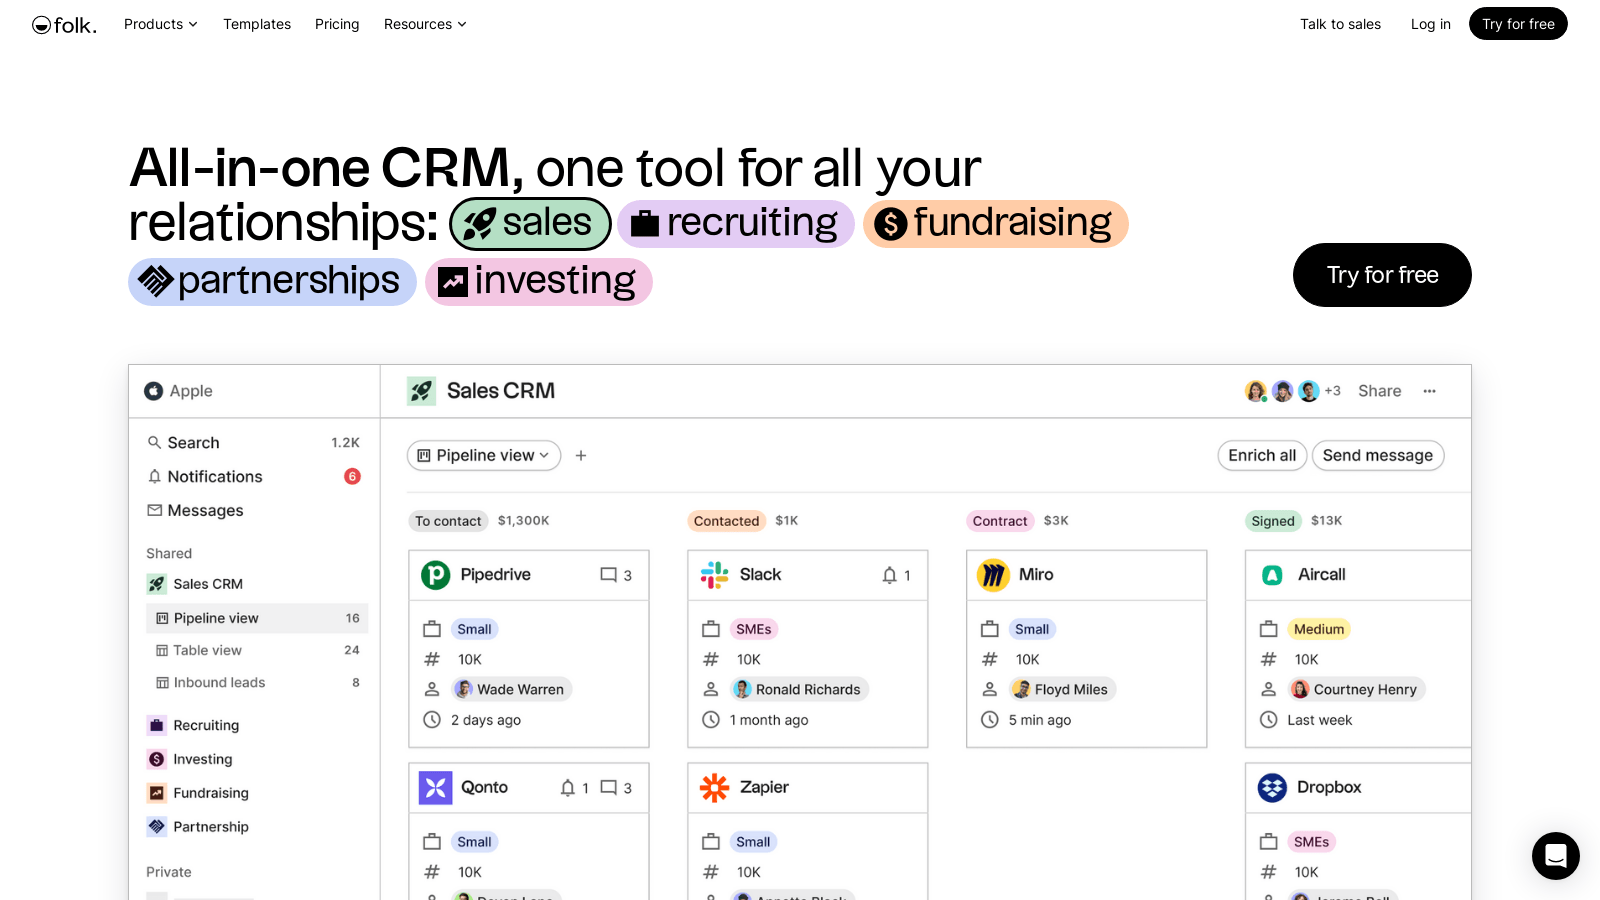
Task: Click the bell icon on Slack card
Action: (x=889, y=575)
